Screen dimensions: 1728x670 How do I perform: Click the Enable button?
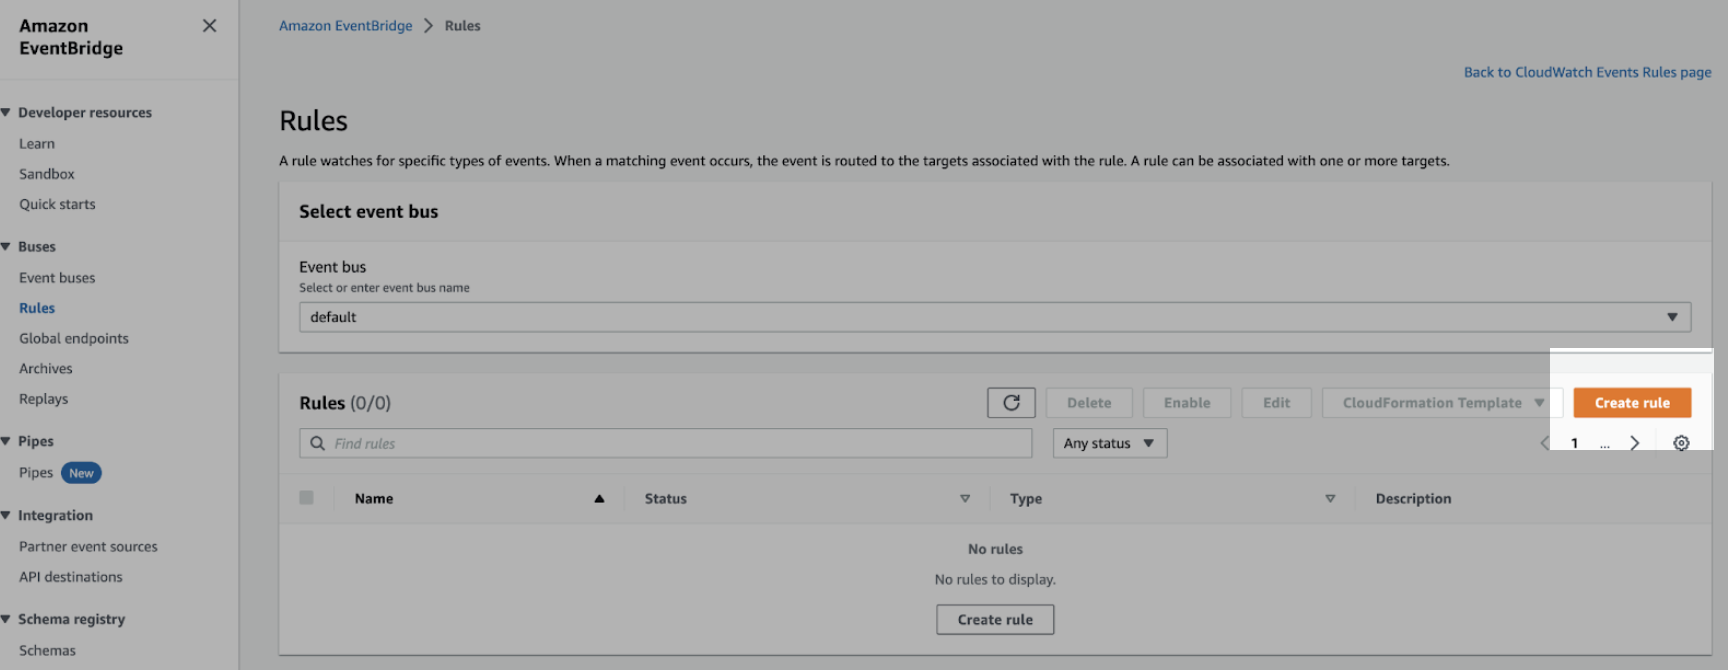[1187, 403]
